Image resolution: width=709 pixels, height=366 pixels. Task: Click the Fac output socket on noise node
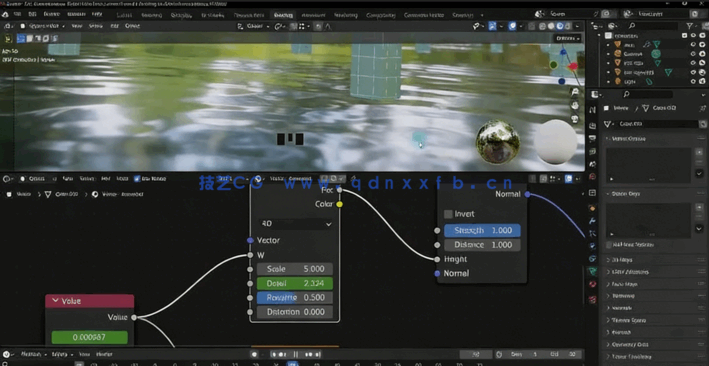tap(340, 190)
